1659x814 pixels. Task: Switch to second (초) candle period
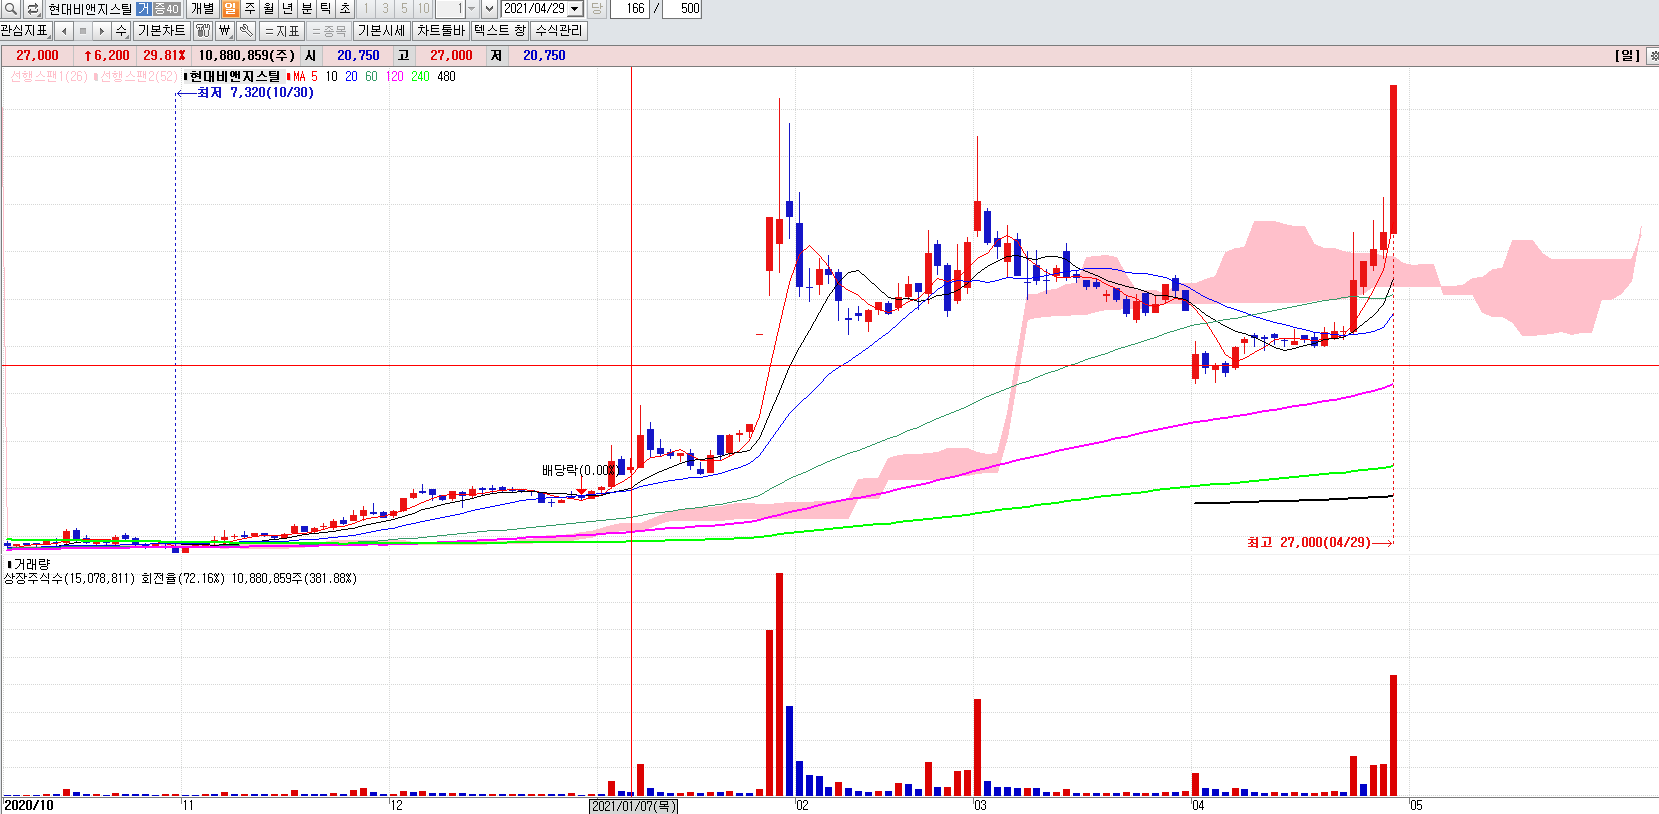345,9
